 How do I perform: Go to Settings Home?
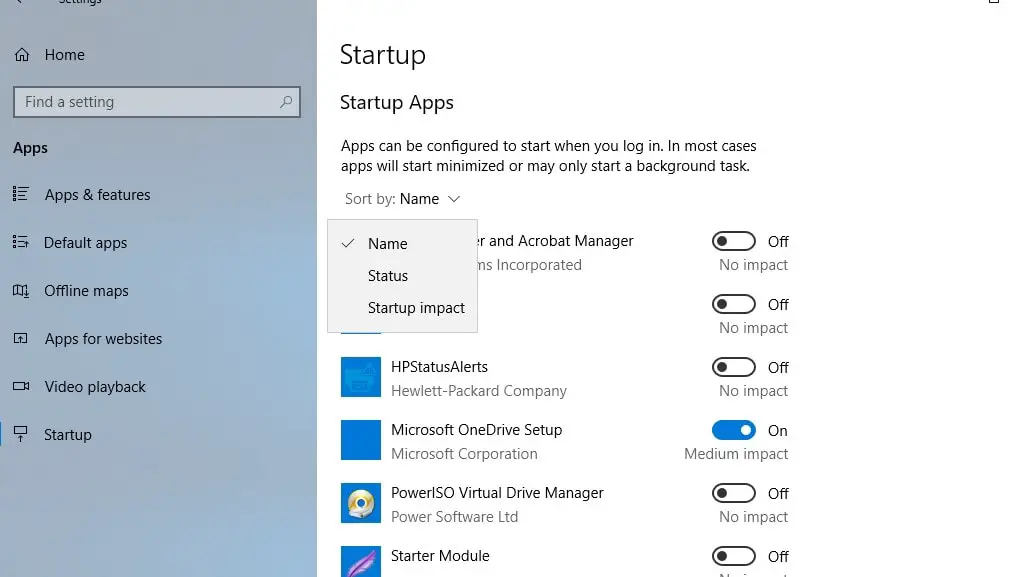64,55
